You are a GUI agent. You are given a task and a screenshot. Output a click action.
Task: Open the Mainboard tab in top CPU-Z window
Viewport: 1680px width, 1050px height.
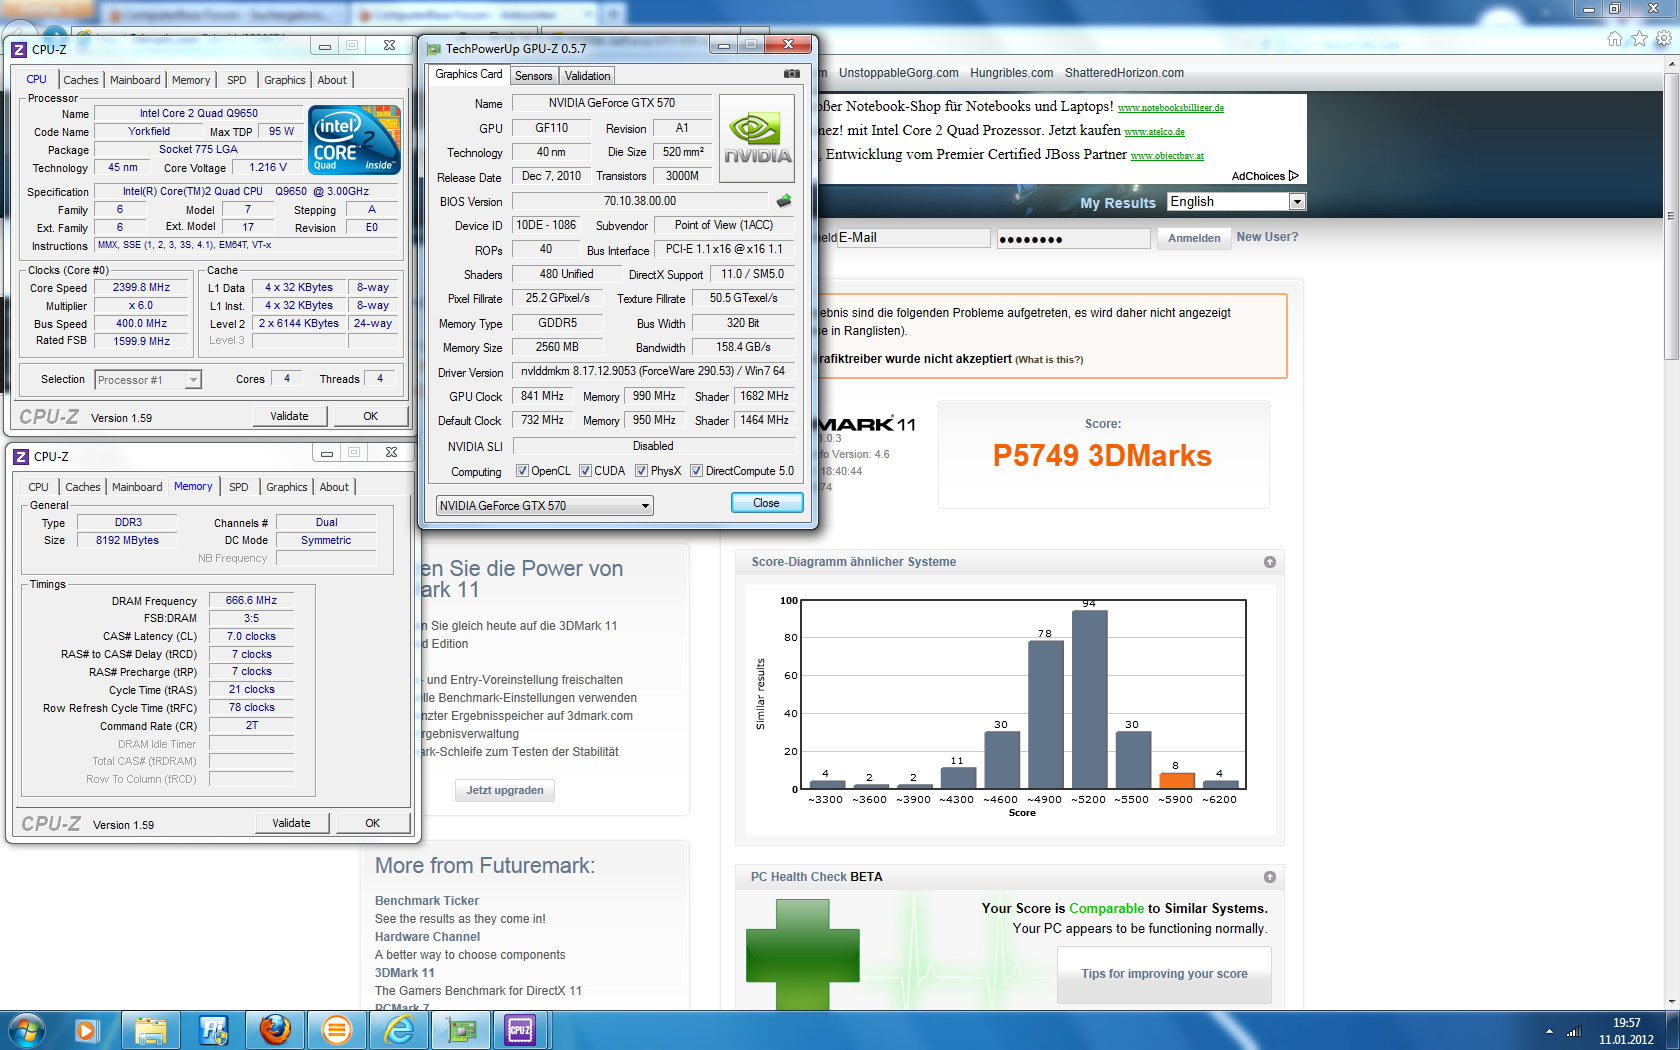pyautogui.click(x=135, y=80)
